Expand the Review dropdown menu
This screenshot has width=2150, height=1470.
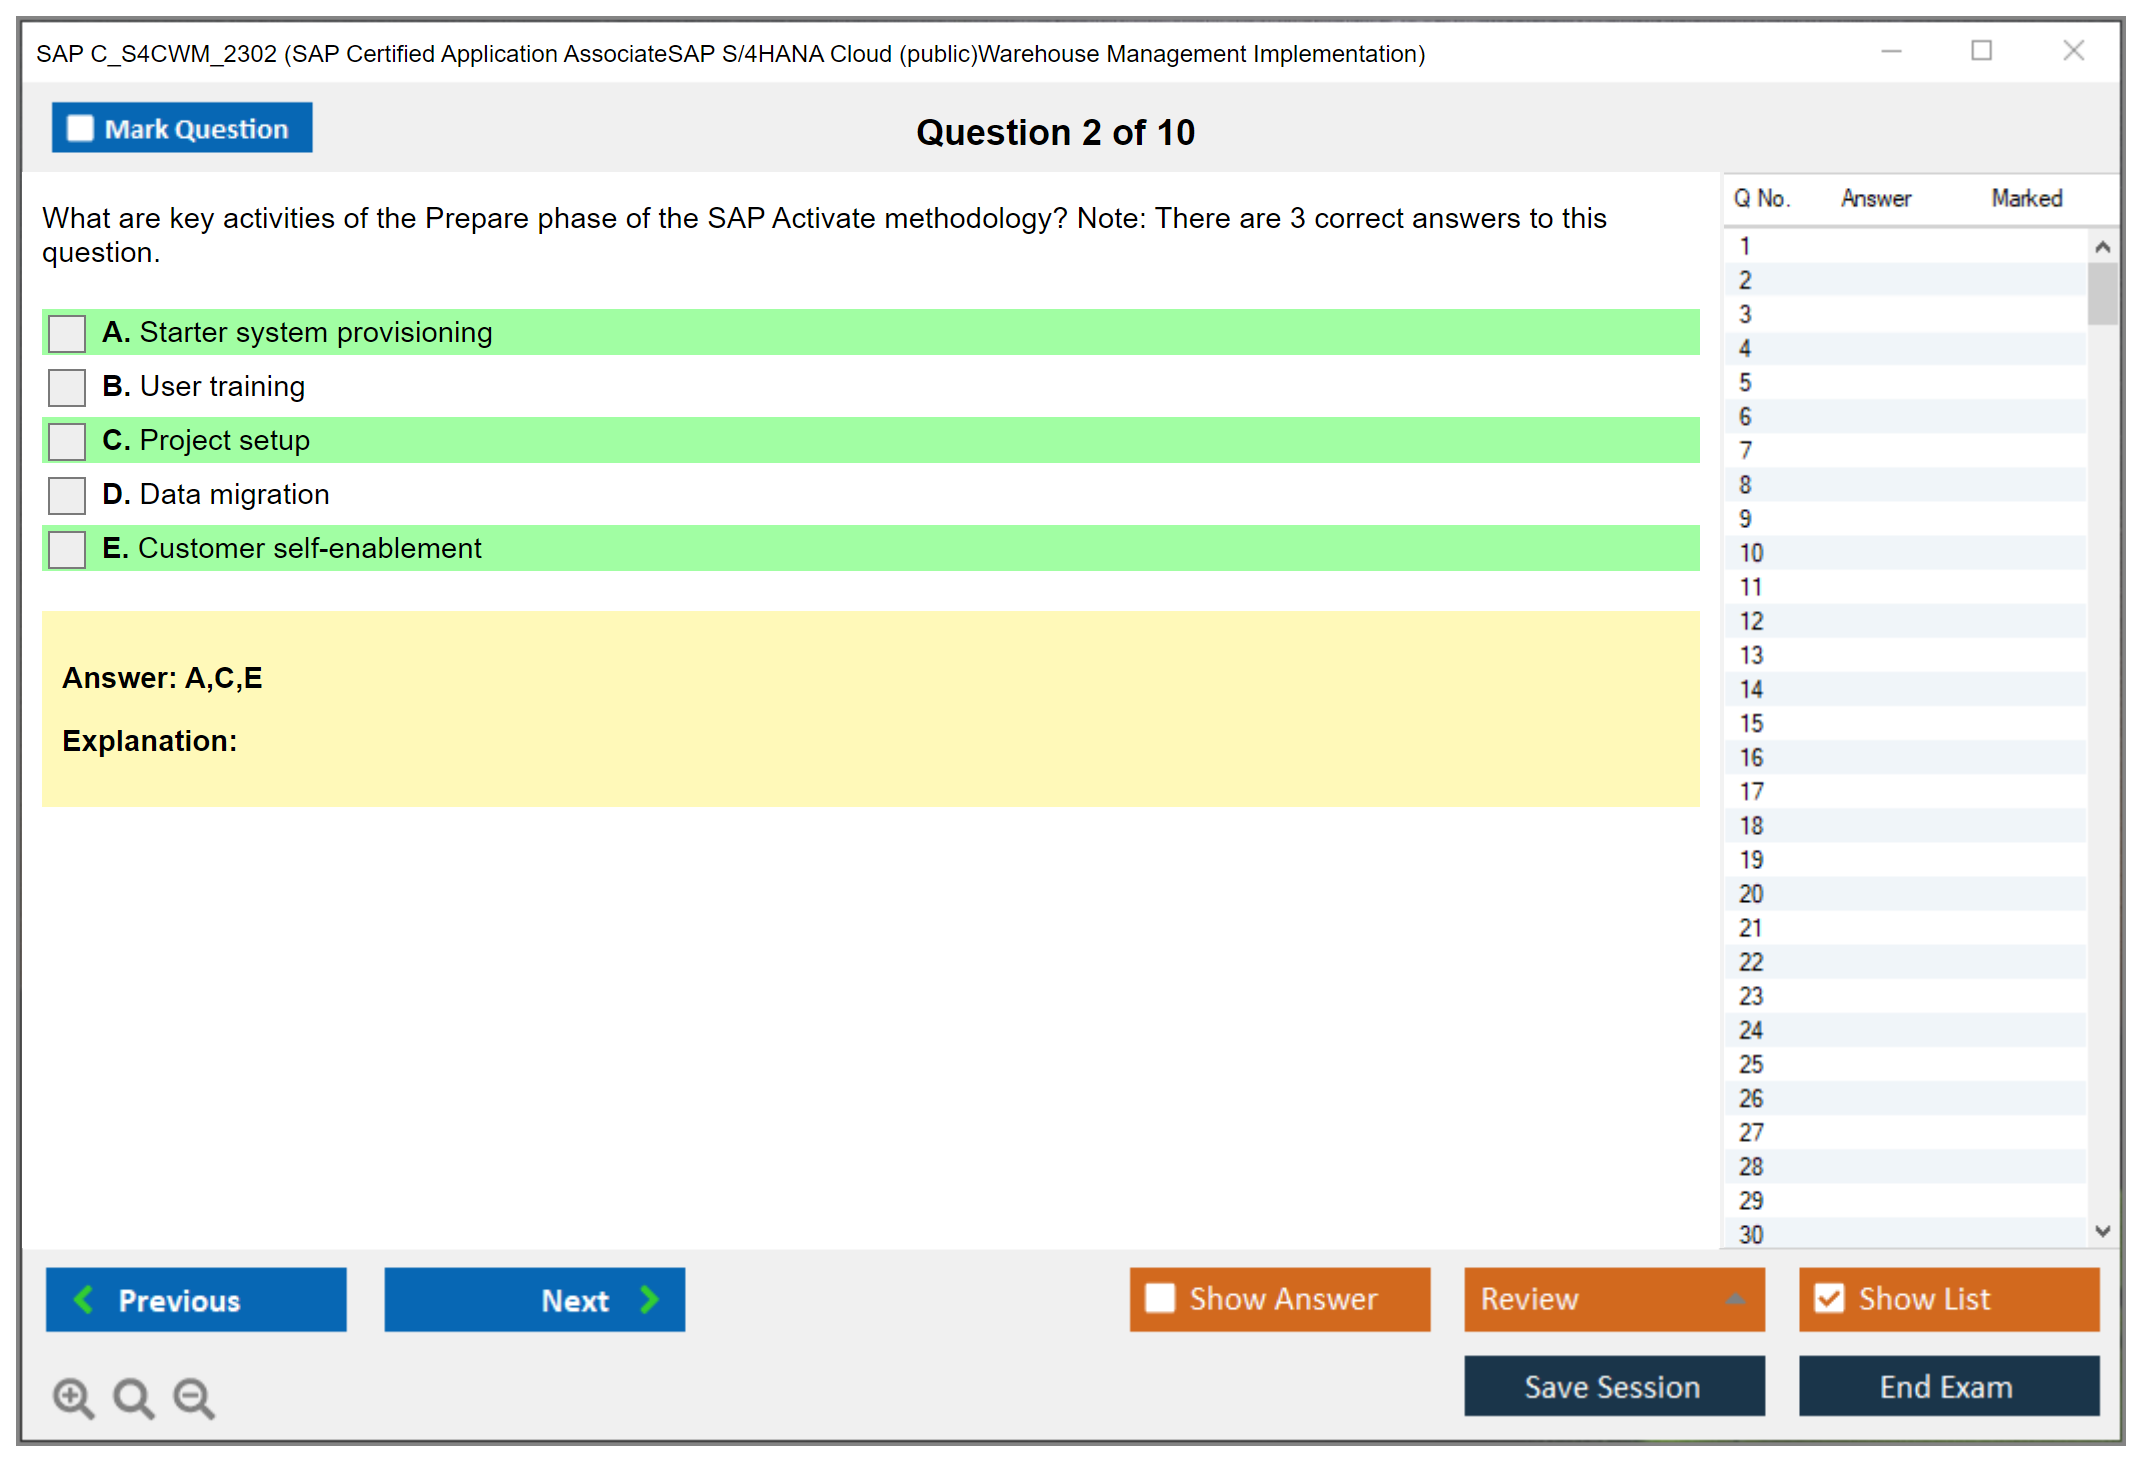[x=1735, y=1299]
